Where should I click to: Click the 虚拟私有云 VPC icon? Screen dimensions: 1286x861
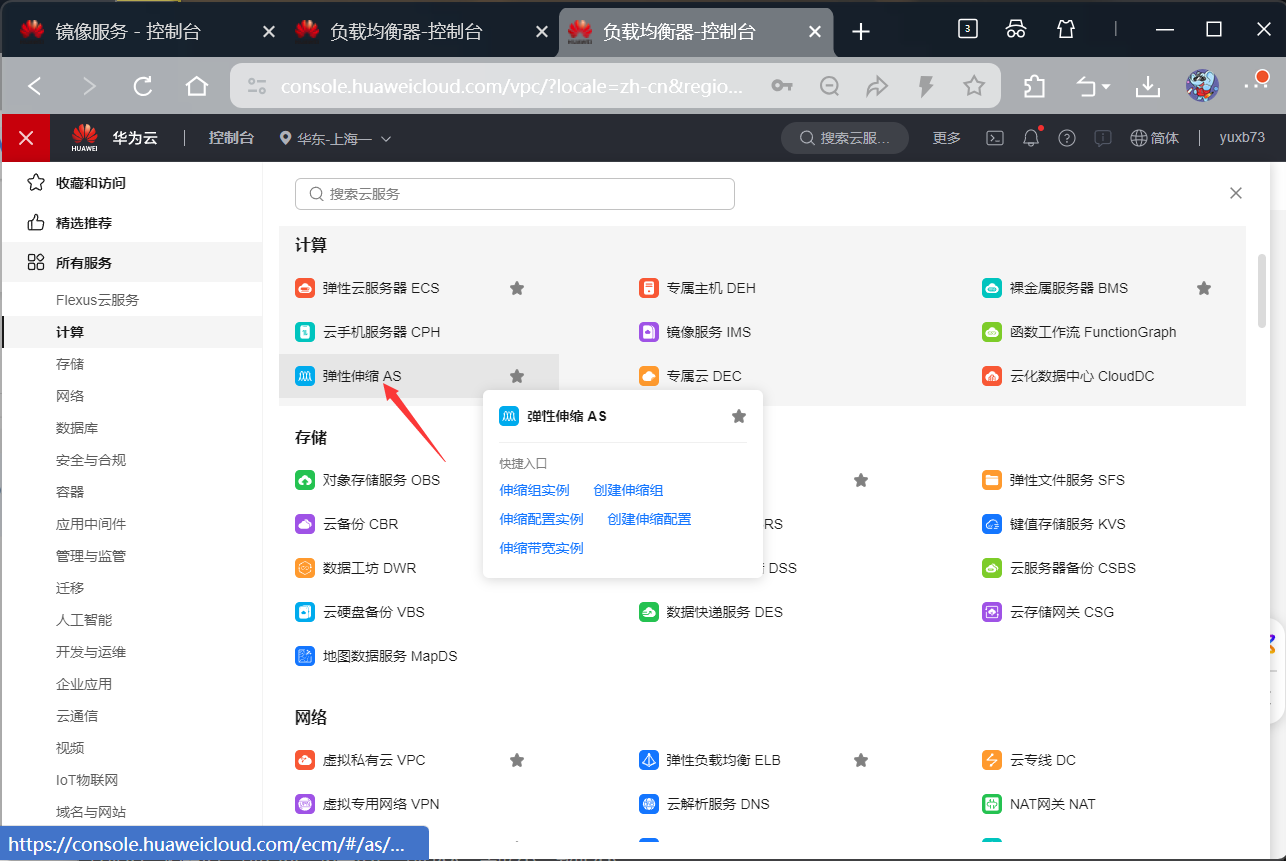pyautogui.click(x=305, y=760)
